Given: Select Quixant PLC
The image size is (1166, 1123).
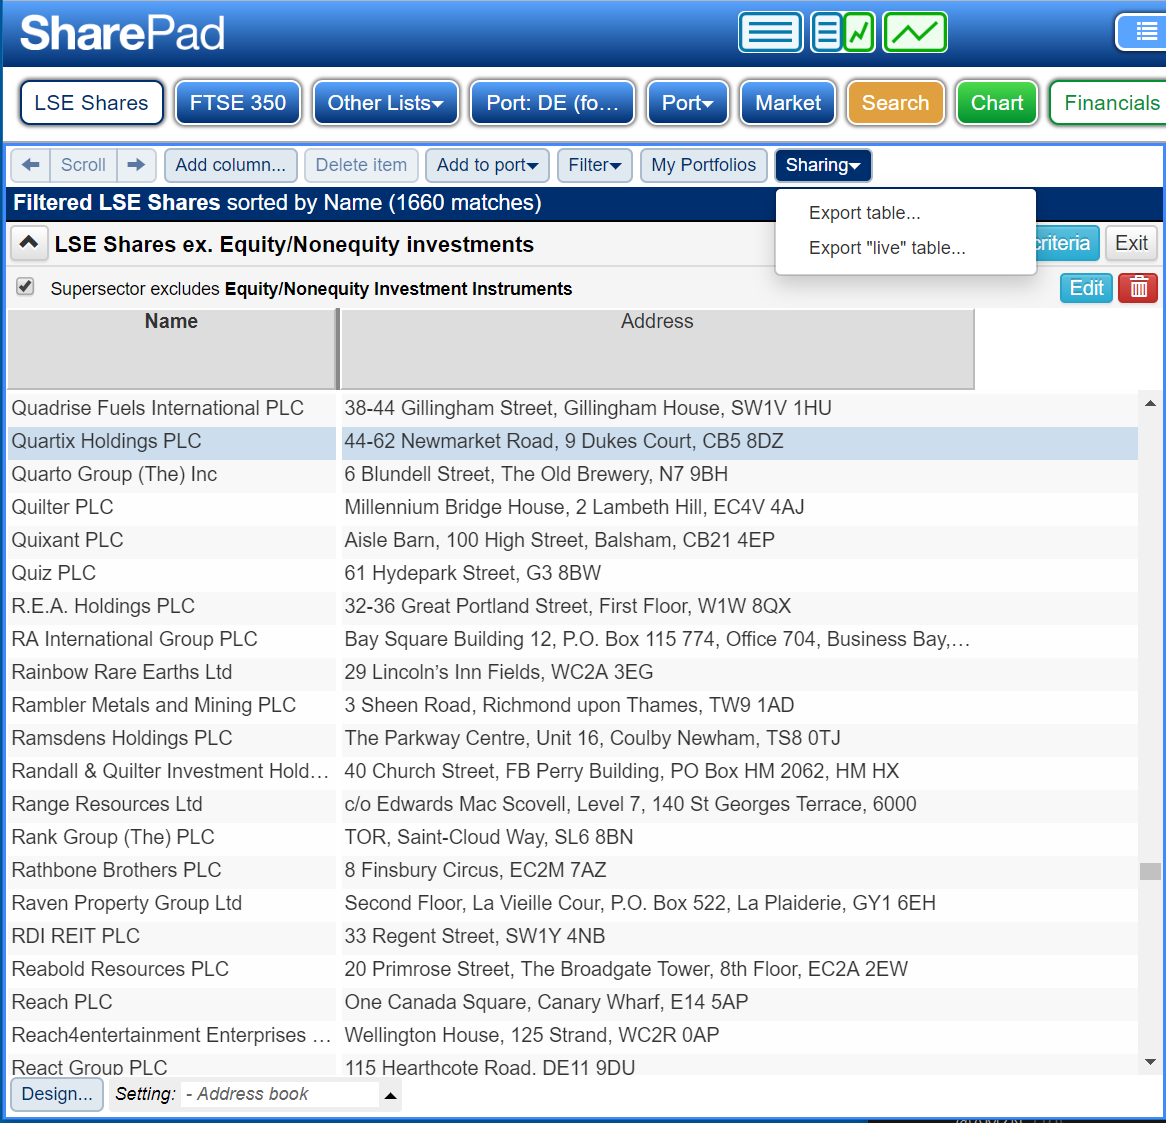Looking at the screenshot, I should (x=573, y=540).
